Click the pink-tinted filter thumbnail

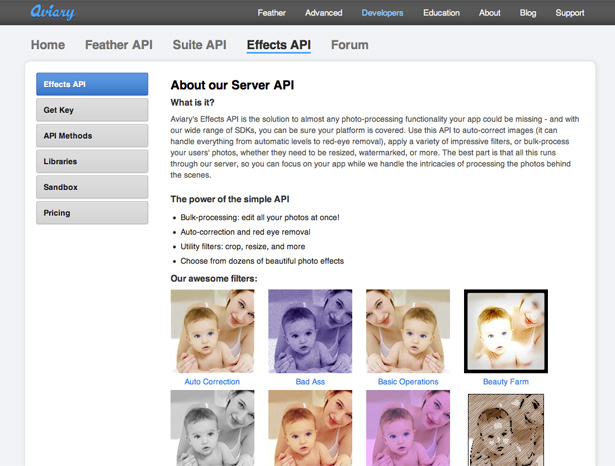coord(408,428)
